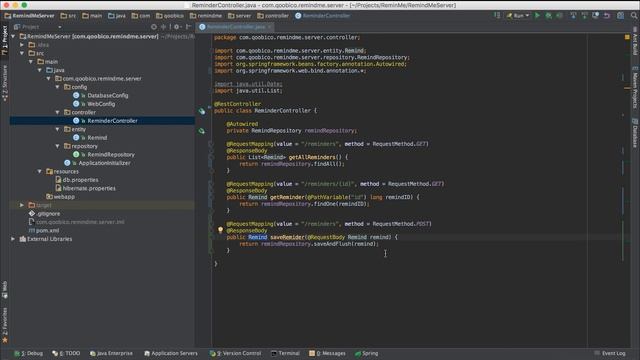Click the VCS update project icon
The image size is (640, 360).
pos(573,16)
